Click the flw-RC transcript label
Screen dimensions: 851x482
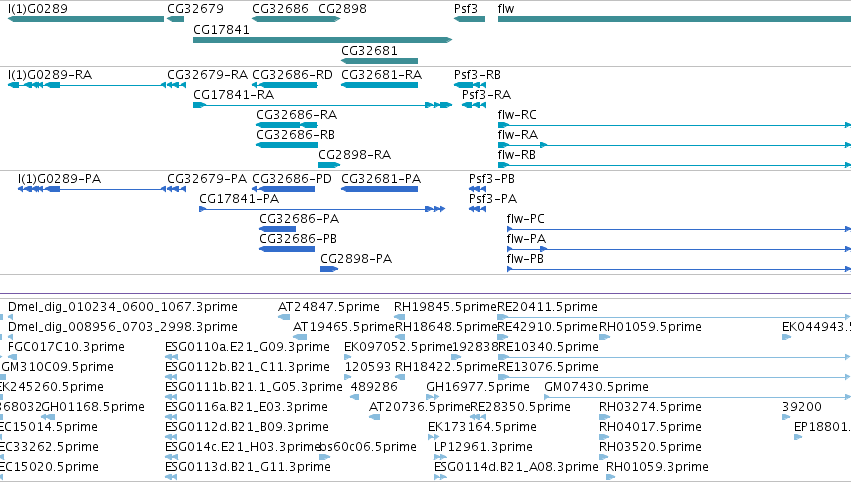[517, 115]
